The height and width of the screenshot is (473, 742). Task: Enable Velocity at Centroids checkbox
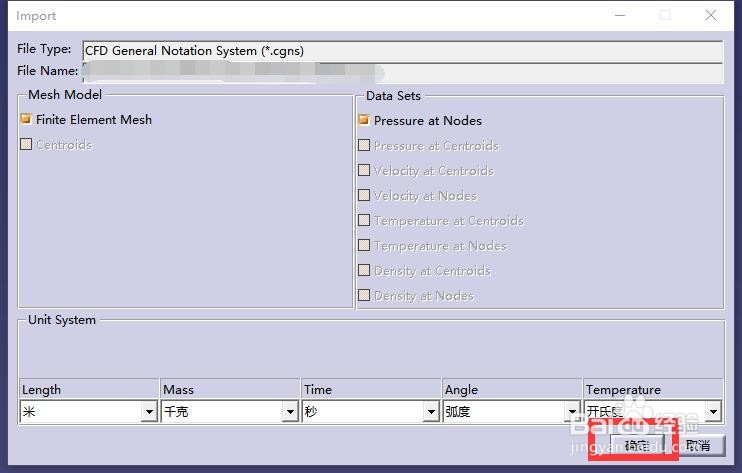pos(364,170)
